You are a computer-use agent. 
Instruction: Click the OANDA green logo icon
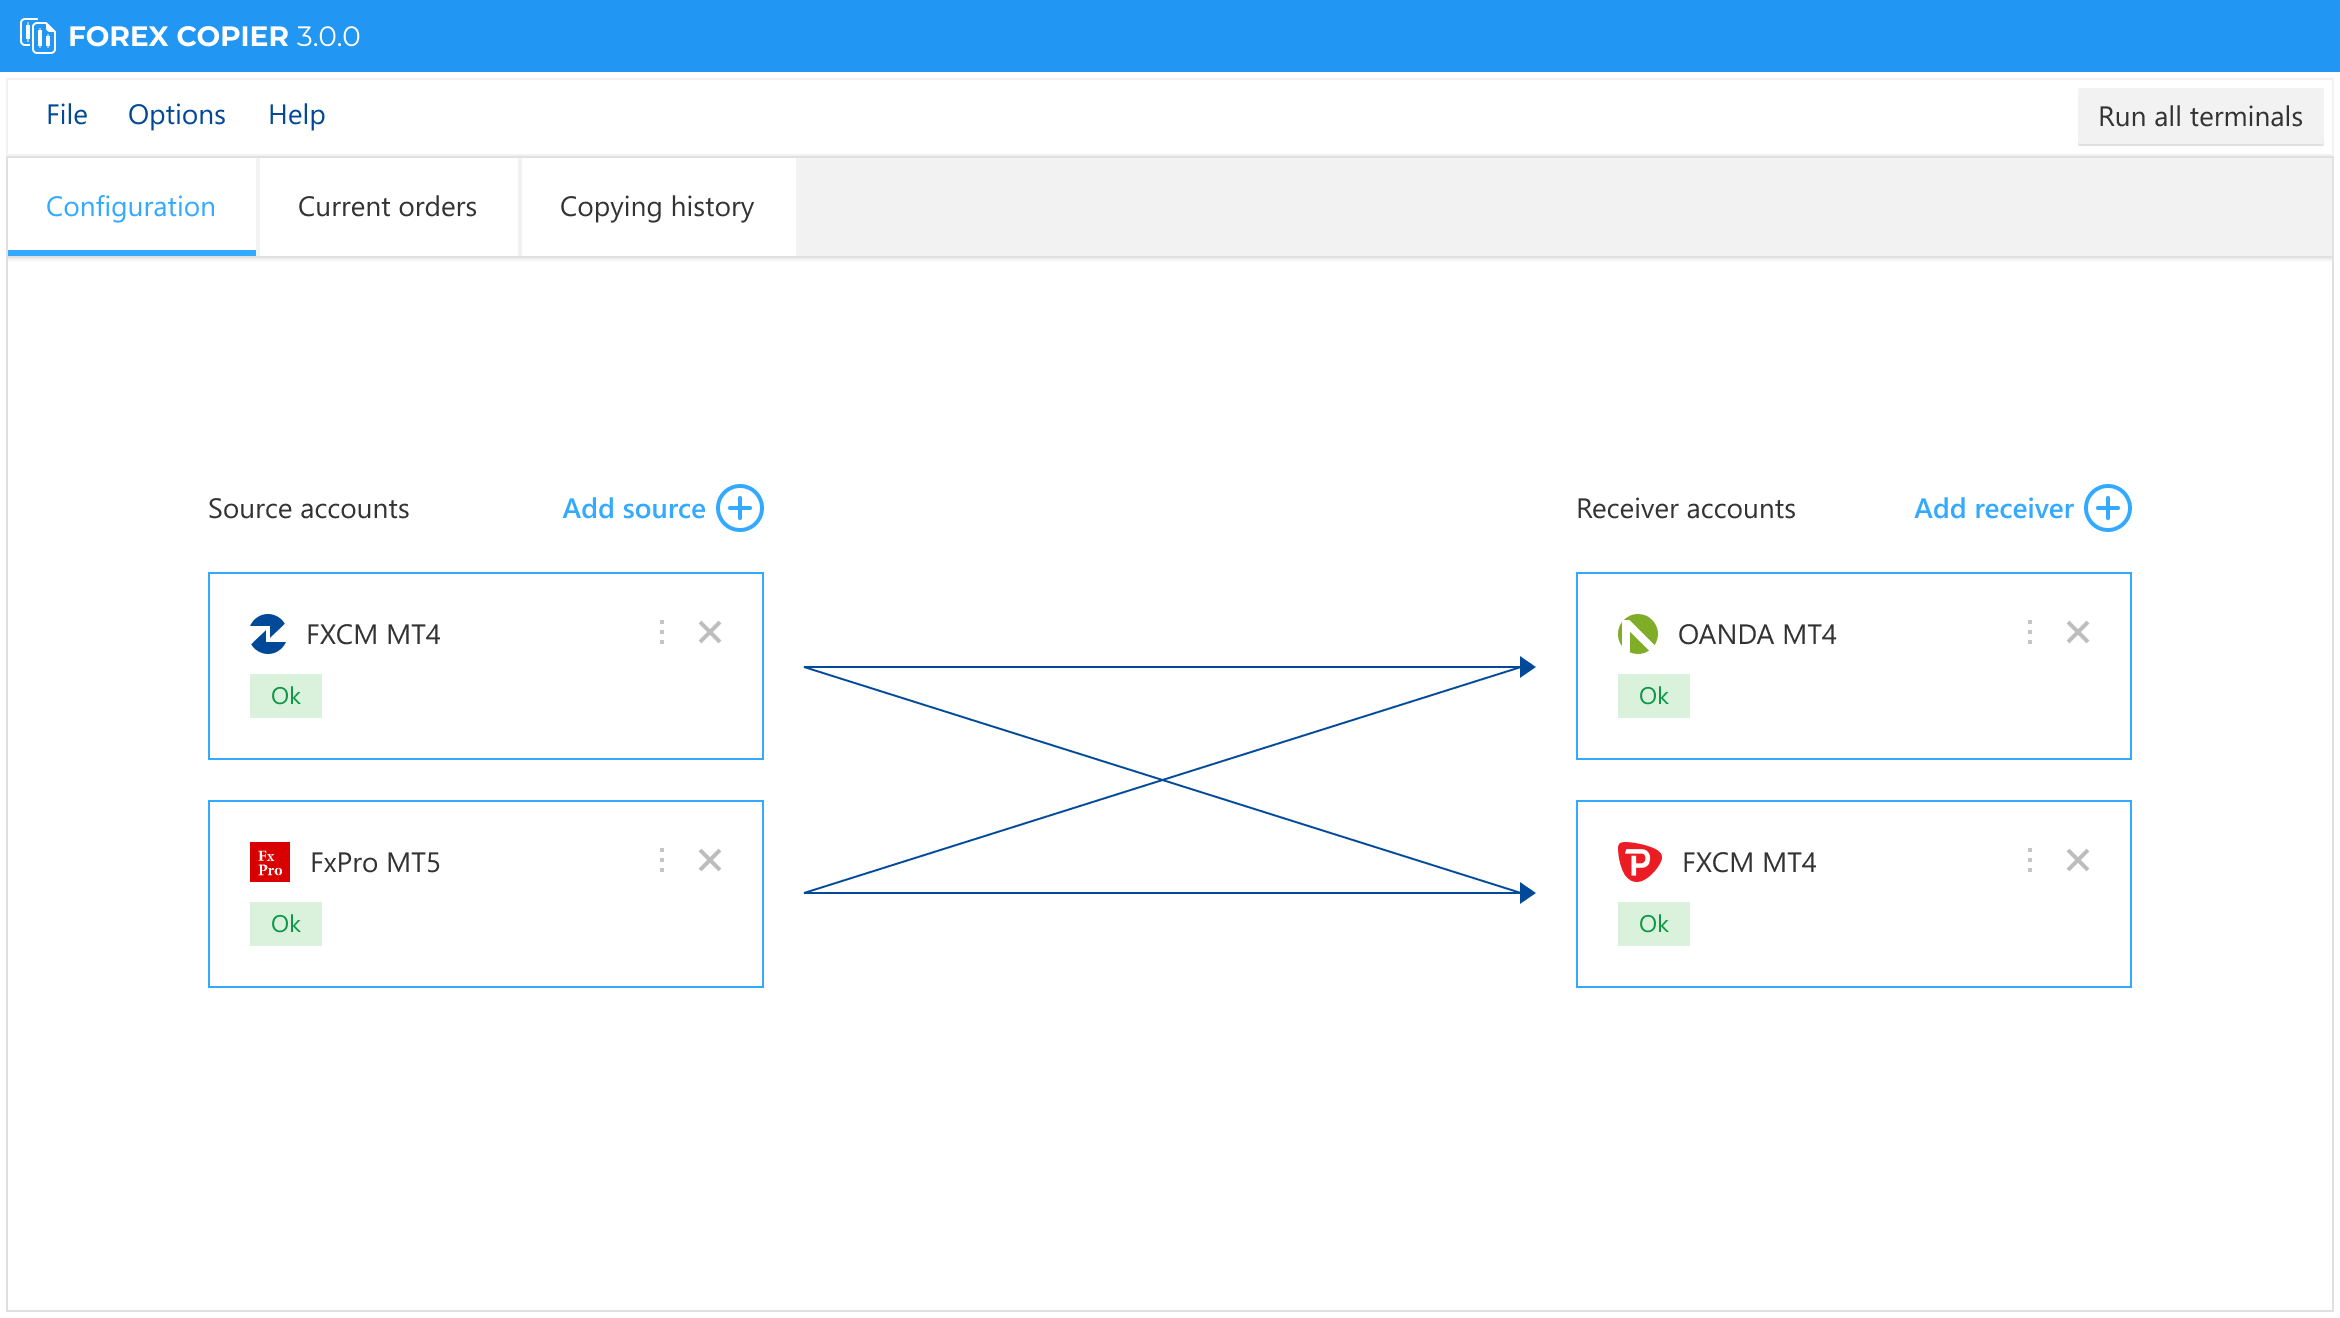click(1638, 634)
